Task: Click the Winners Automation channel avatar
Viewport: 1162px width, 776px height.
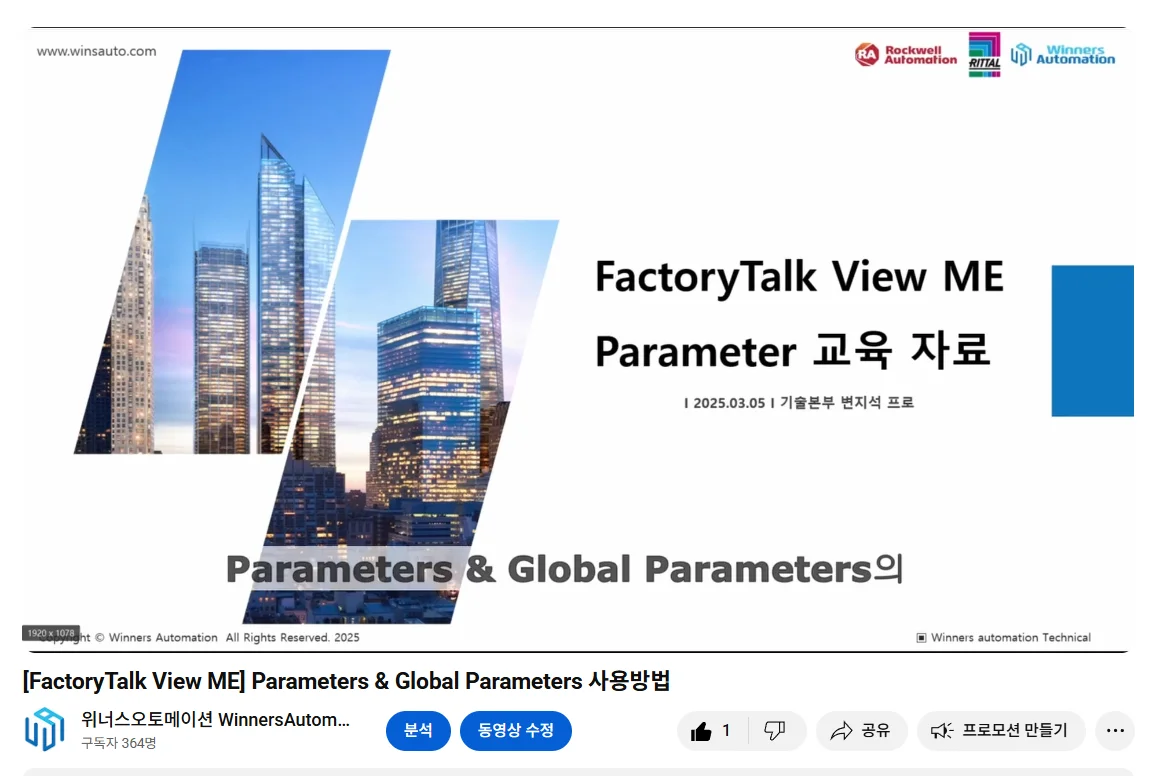Action: tap(44, 730)
